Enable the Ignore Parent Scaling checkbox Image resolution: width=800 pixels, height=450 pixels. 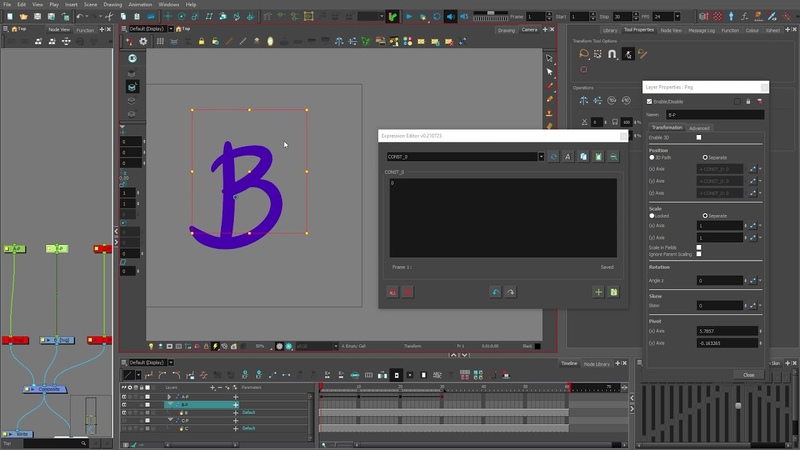tap(699, 254)
